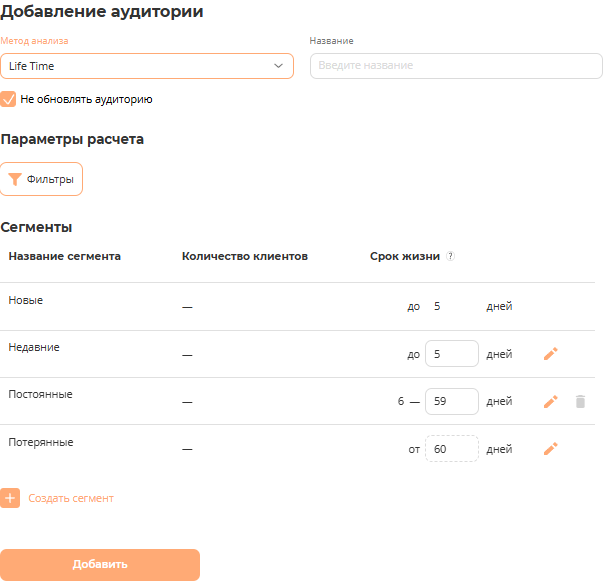
Task: Click the Добавить button
Action: 100,565
